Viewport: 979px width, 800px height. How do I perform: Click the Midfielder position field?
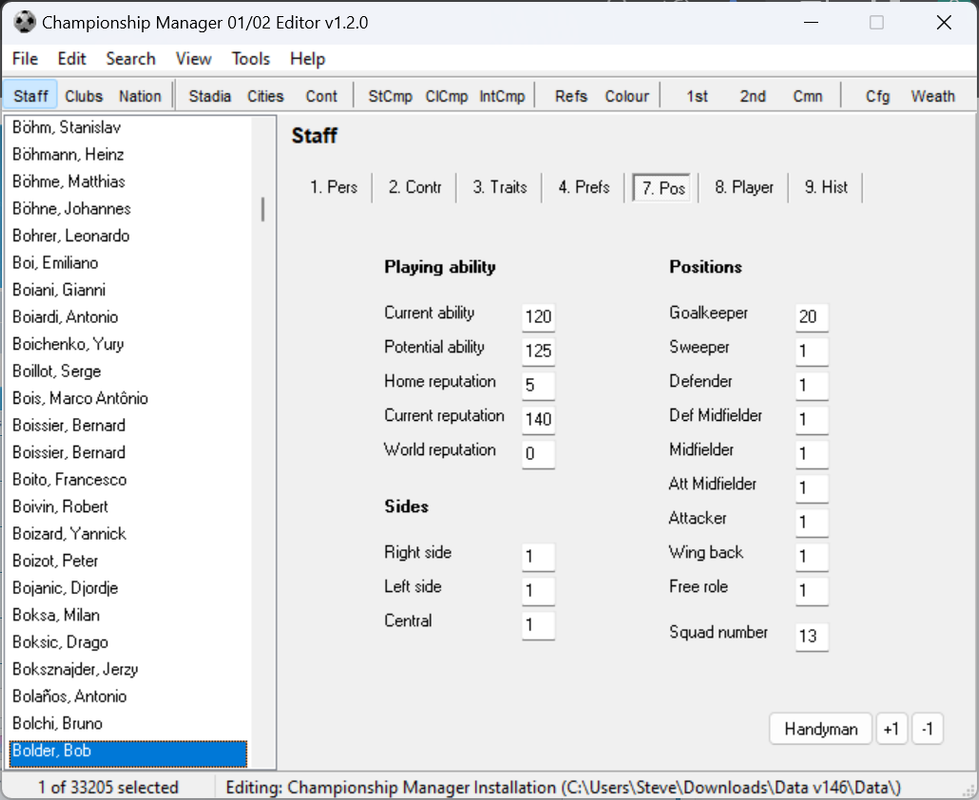(x=812, y=453)
